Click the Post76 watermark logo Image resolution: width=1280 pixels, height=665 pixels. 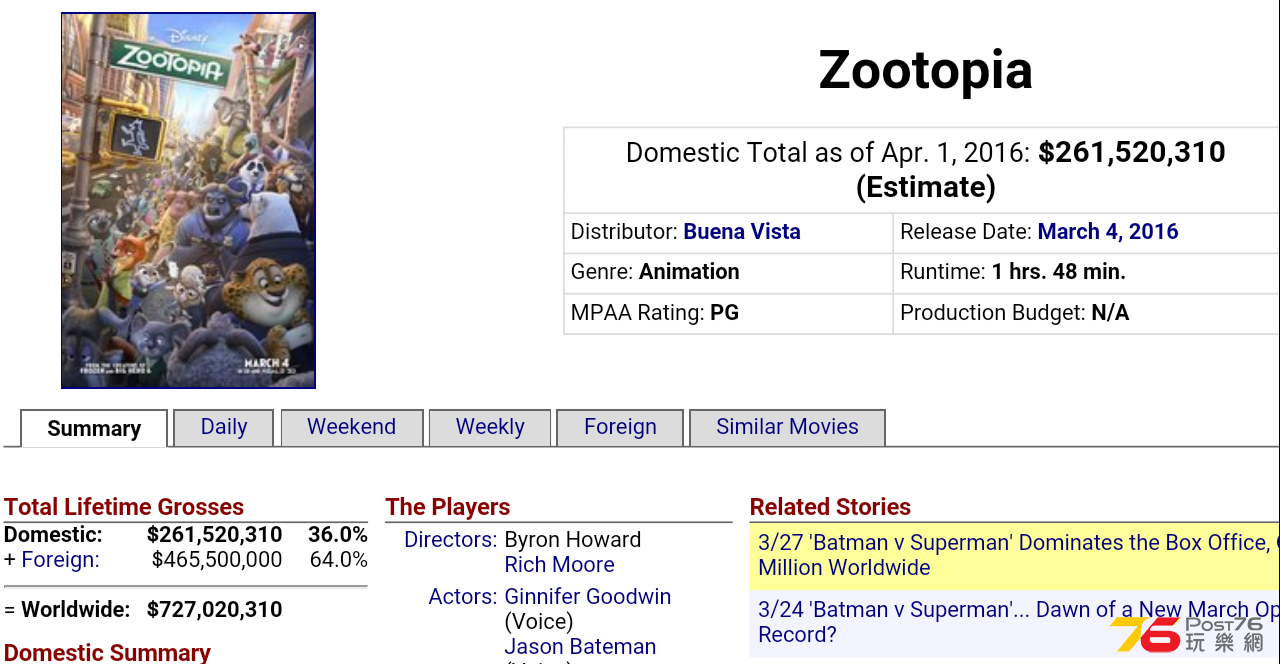pos(1188,634)
